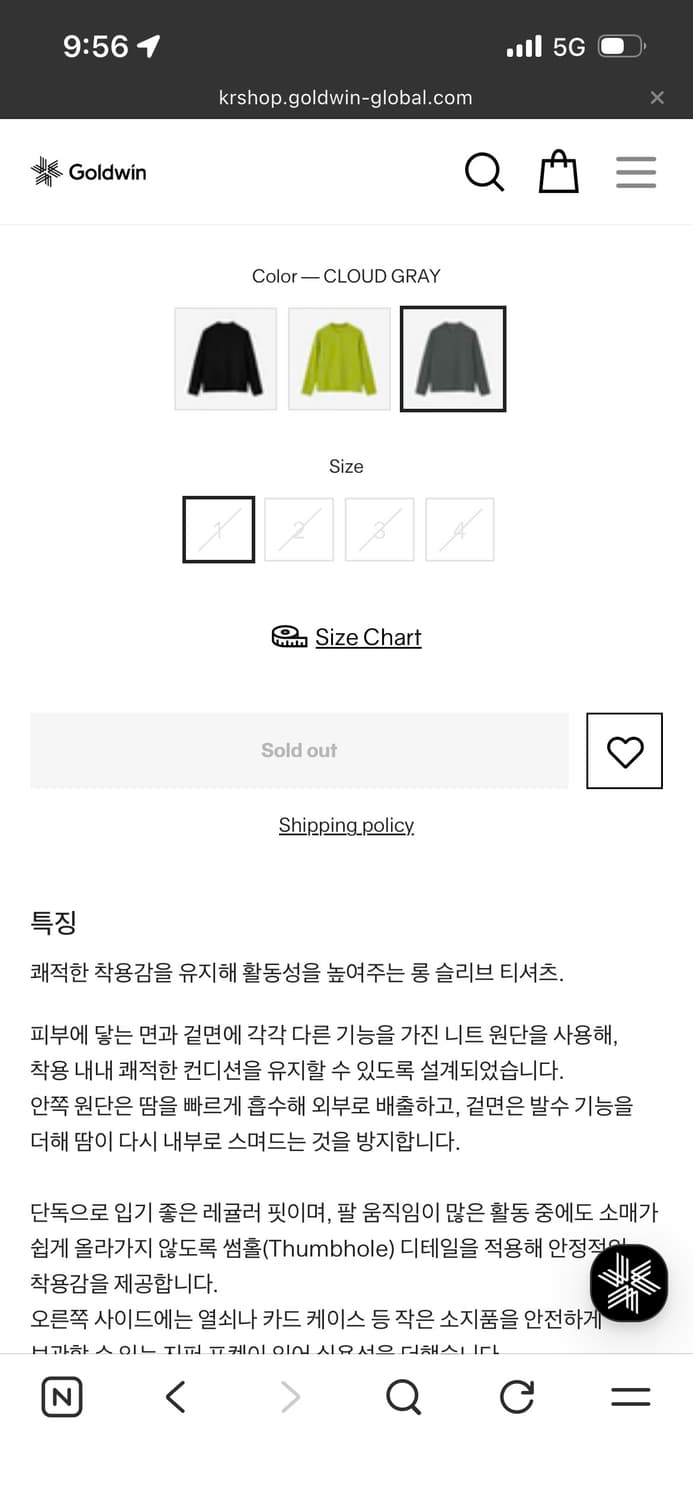Open the site hamburger menu
The image size is (693, 1500).
(x=636, y=171)
